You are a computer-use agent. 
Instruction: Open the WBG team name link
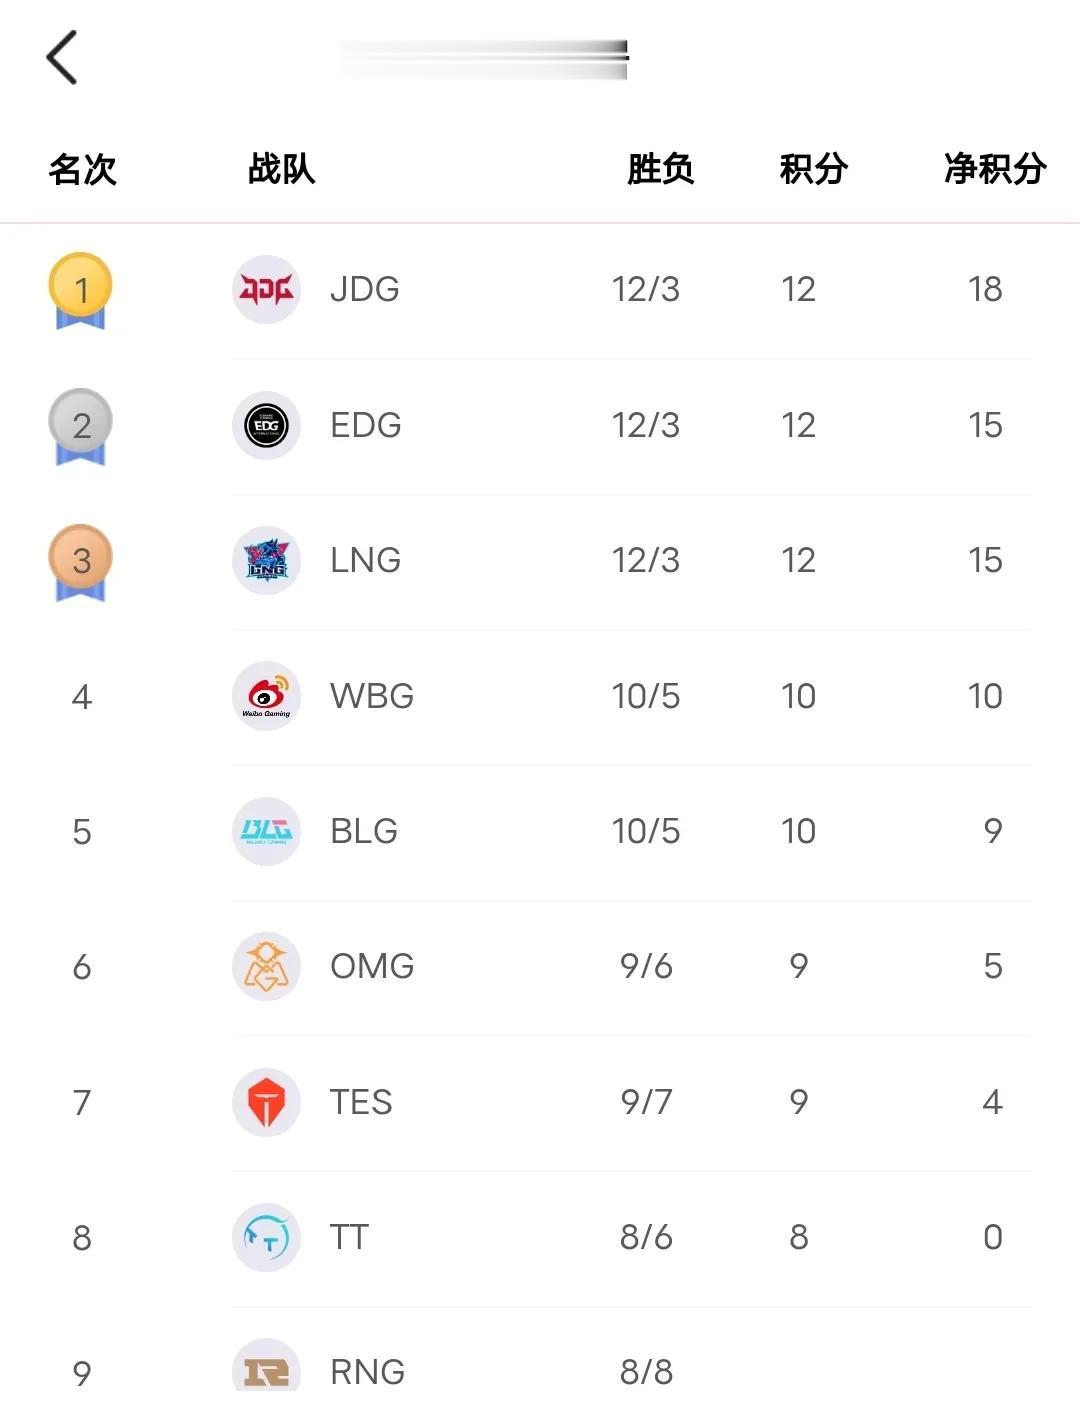(x=372, y=696)
